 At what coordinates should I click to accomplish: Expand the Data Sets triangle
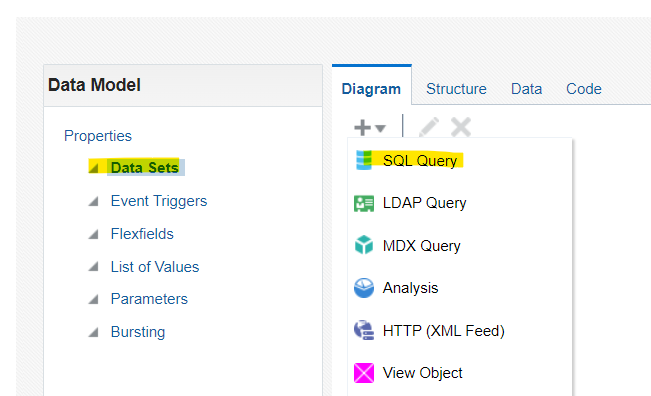tap(93, 168)
